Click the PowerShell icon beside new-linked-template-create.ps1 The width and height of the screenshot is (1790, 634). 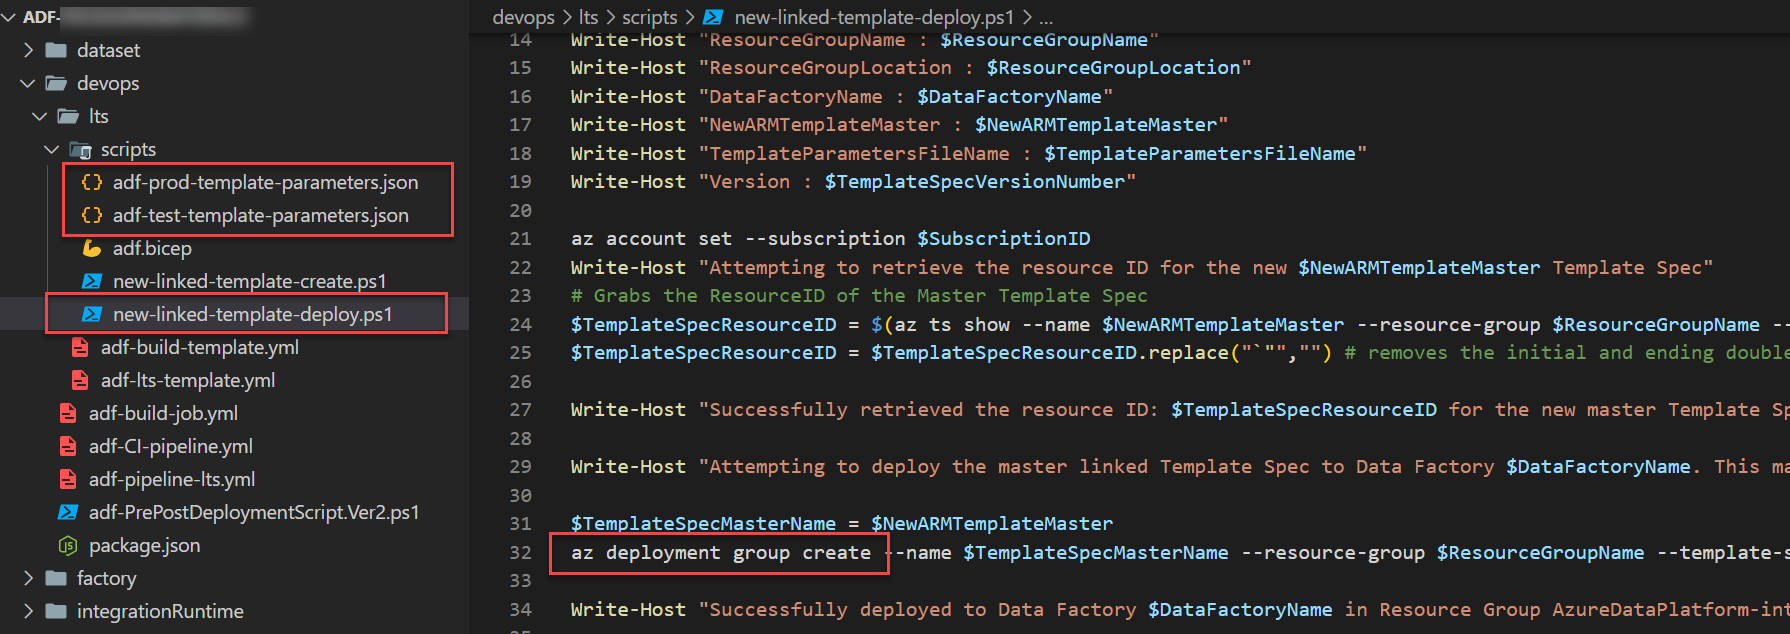[92, 282]
